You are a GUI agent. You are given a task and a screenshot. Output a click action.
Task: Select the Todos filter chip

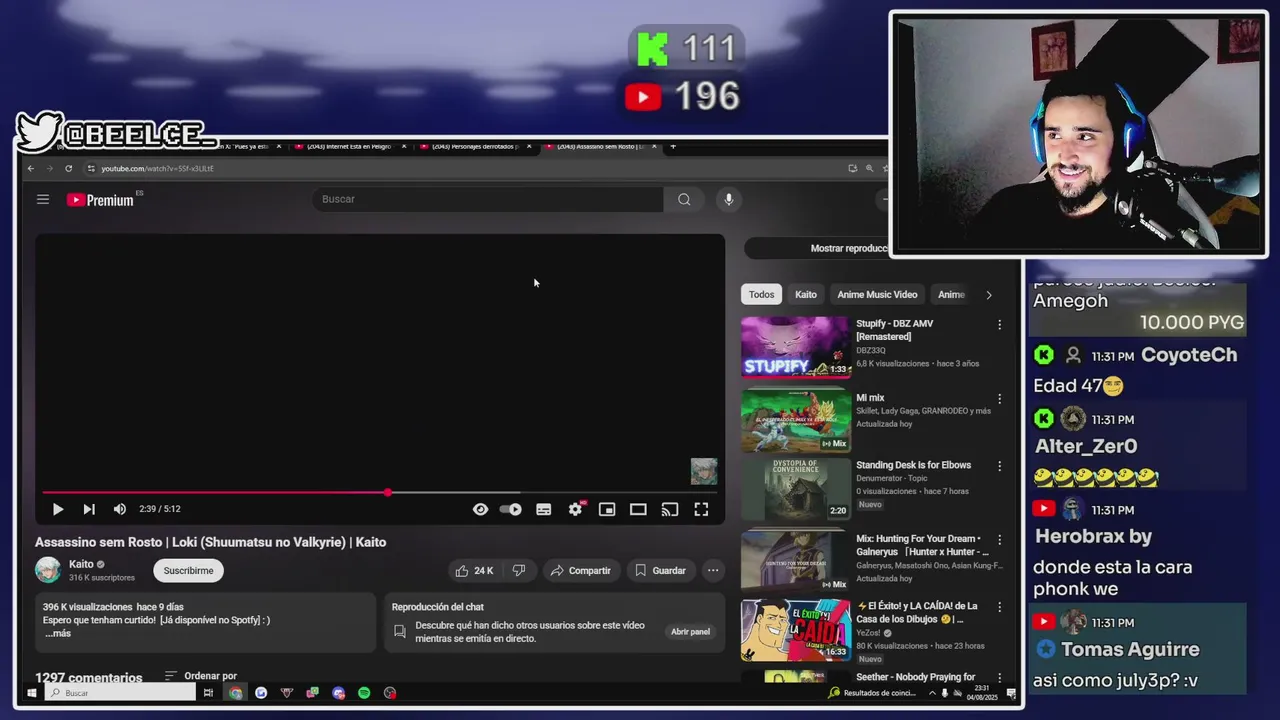762,294
